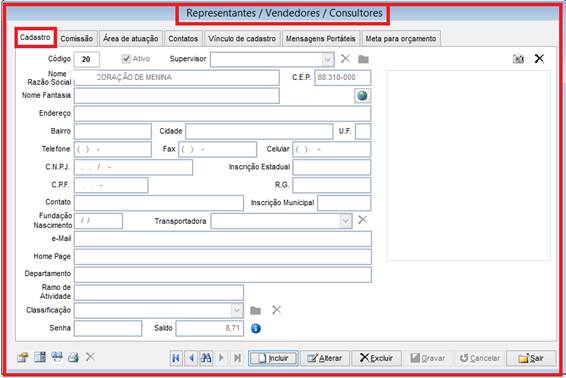Click the Celular field
This screenshot has height=378, width=566.
pos(331,149)
